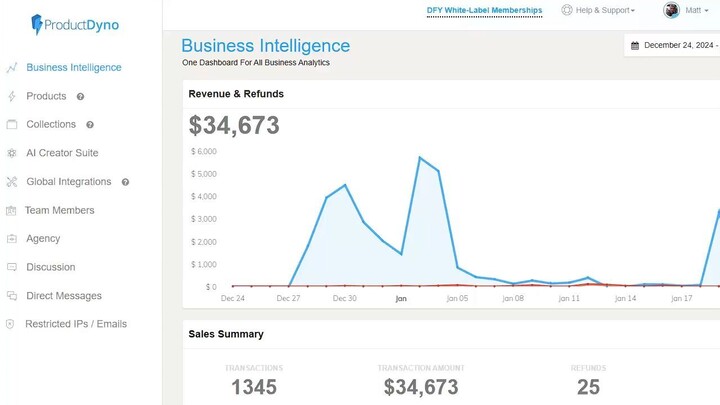Follow the DFY White-Label Memberships link
720x405 pixels.
coord(484,10)
